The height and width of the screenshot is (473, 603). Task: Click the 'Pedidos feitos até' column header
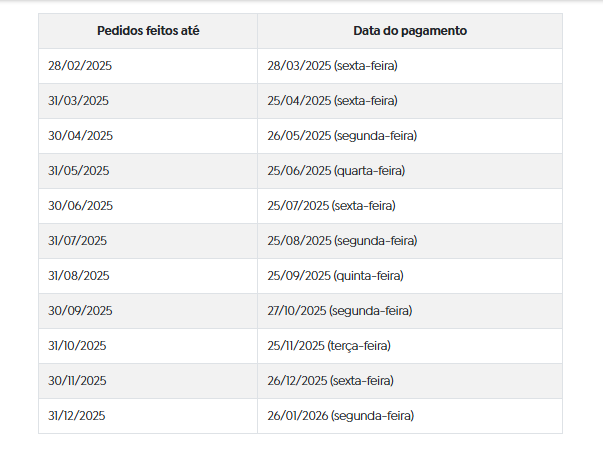tap(148, 31)
